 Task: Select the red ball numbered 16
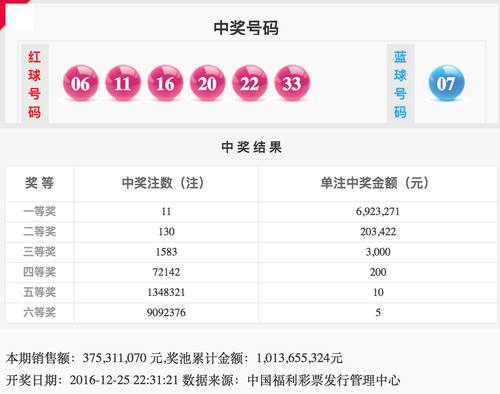coord(165,83)
